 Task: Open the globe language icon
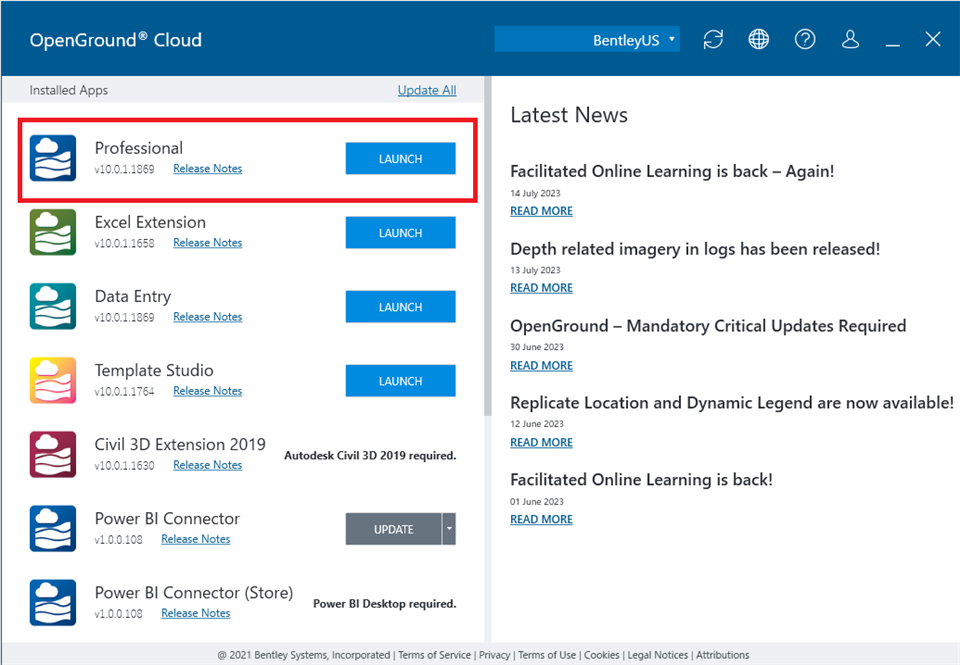[x=759, y=40]
